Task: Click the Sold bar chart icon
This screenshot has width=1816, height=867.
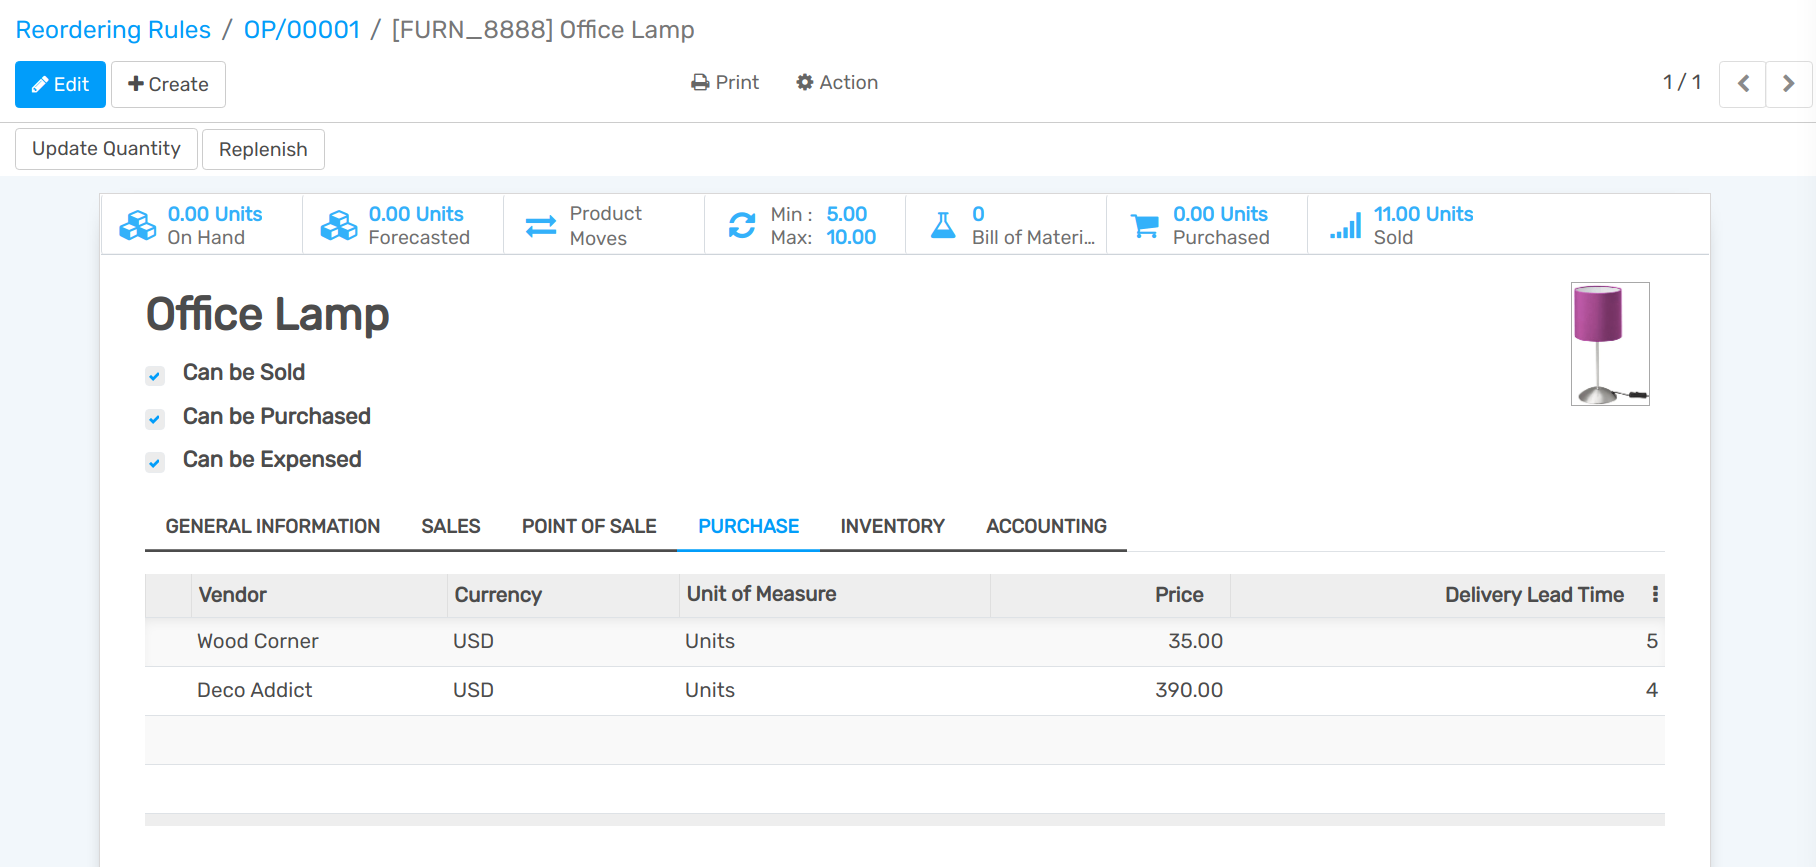Action: [x=1346, y=226]
